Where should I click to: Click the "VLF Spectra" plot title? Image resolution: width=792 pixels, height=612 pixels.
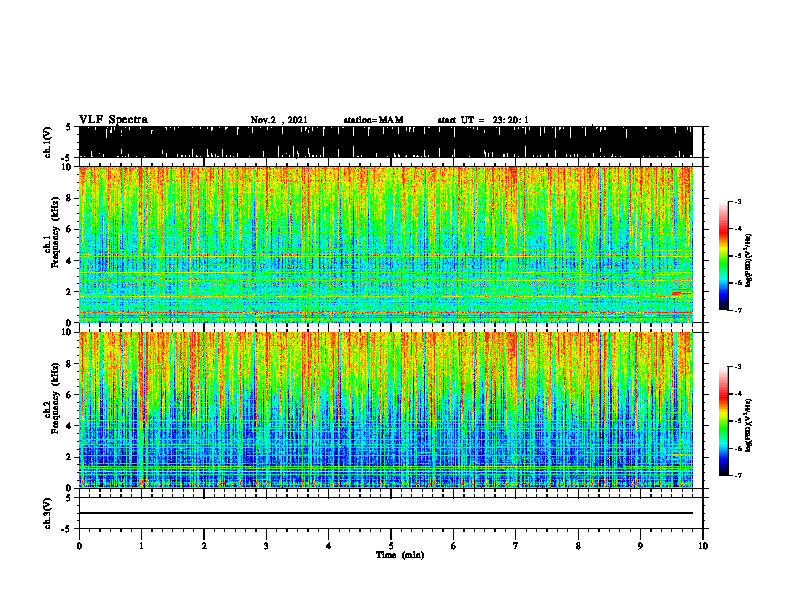tap(113, 120)
